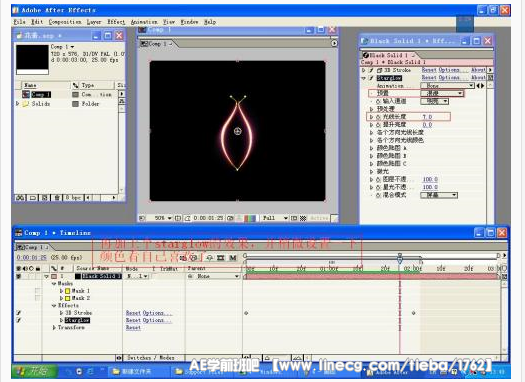
Task: Click the timeline current time 0:00:01:25
Action: [32, 257]
